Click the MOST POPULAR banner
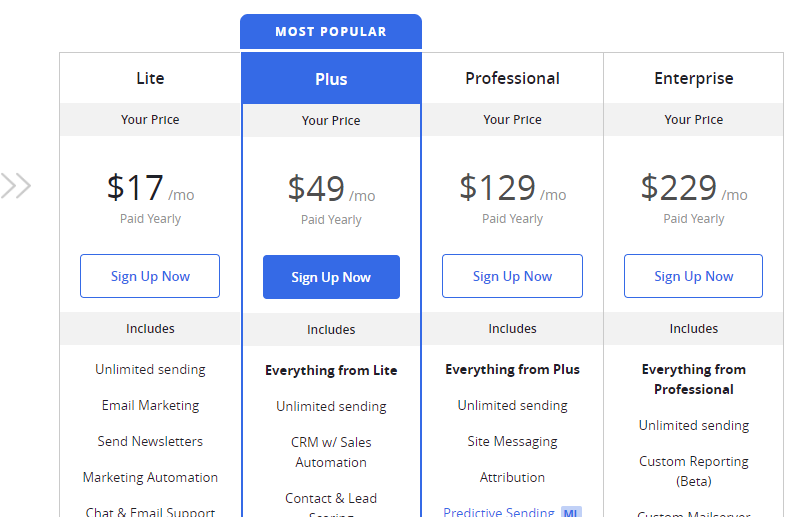Screen dimensions: 786x517 coord(331,32)
